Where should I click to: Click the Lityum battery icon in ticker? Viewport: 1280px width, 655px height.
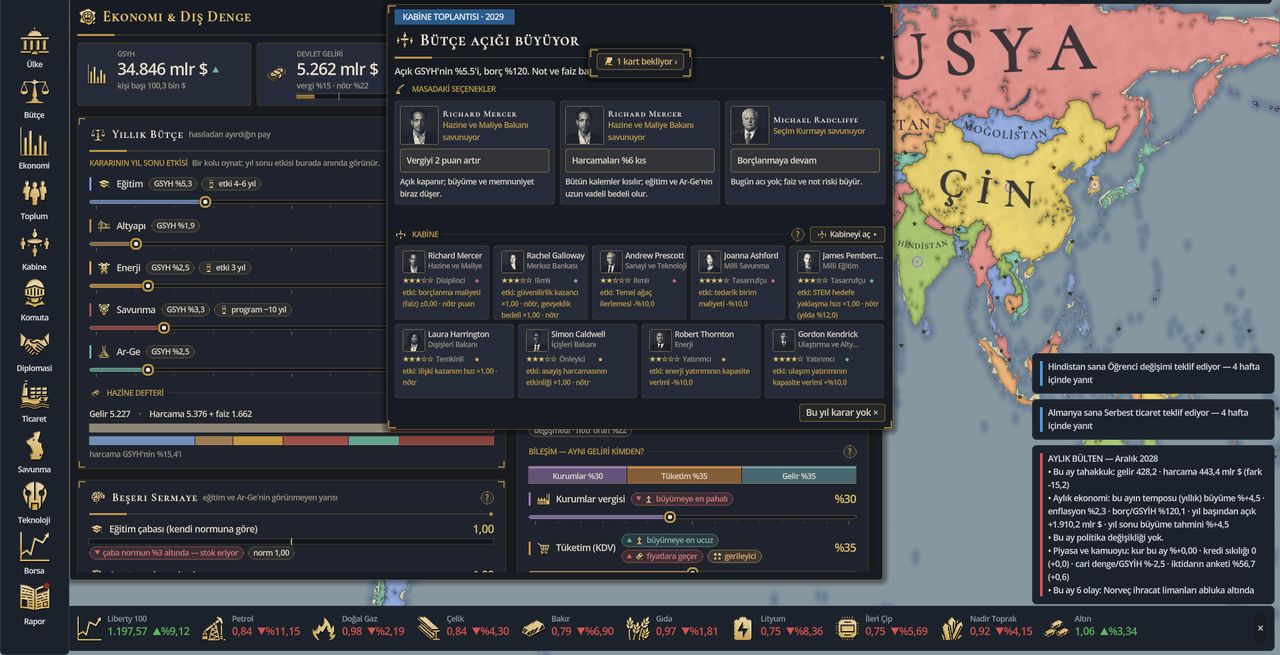(x=742, y=628)
